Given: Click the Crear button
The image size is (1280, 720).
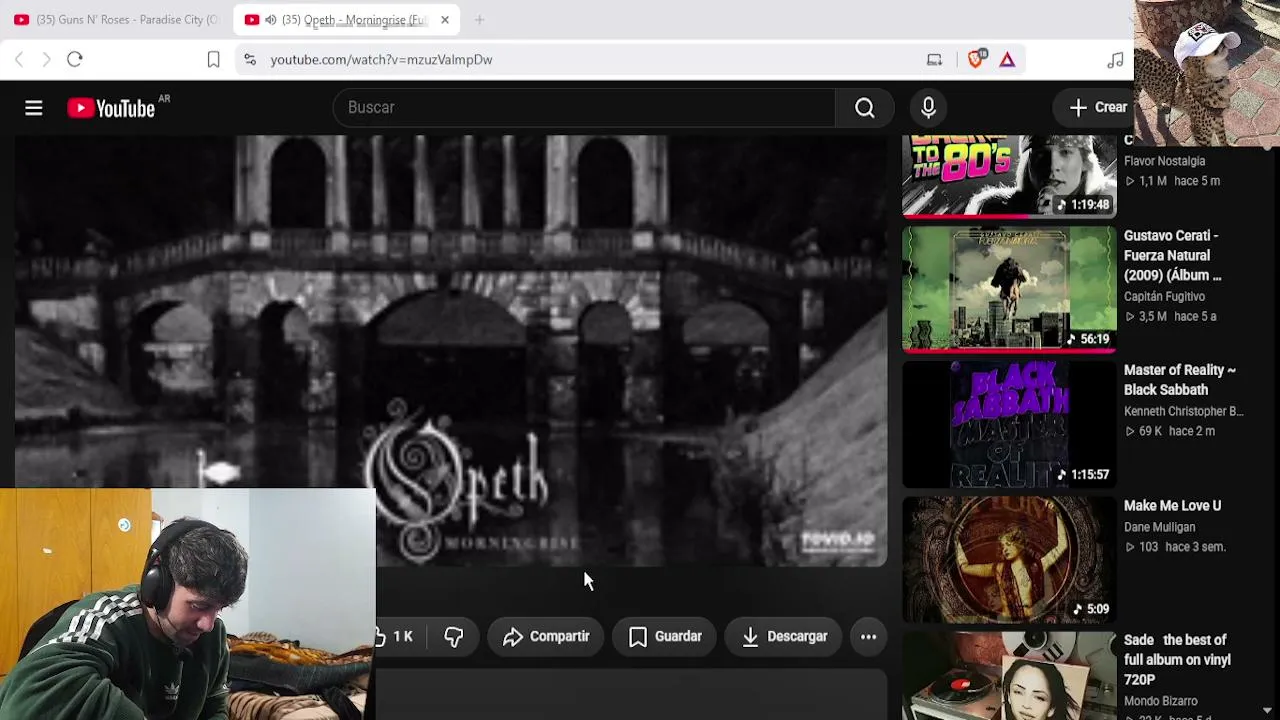Looking at the screenshot, I should pos(1097,108).
